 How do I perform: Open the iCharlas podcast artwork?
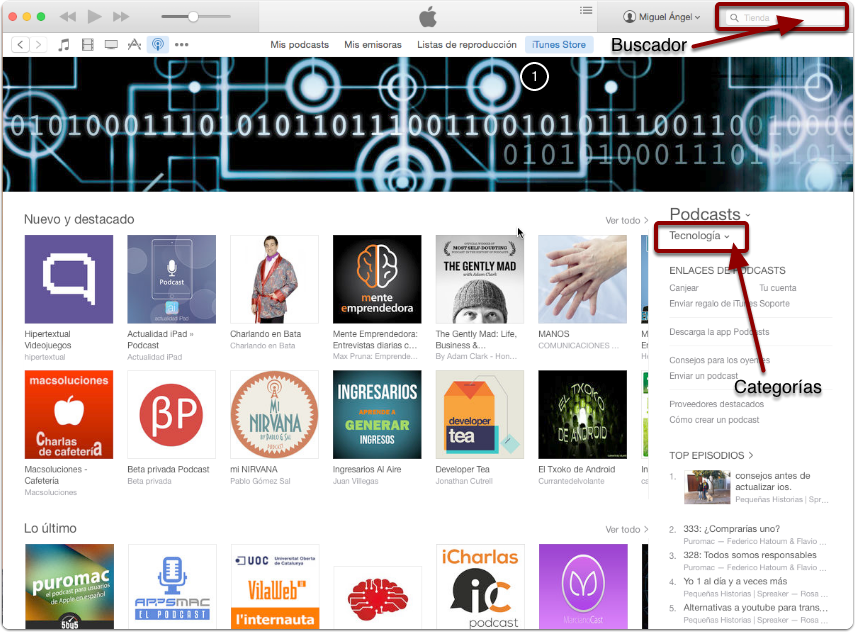click(x=480, y=586)
